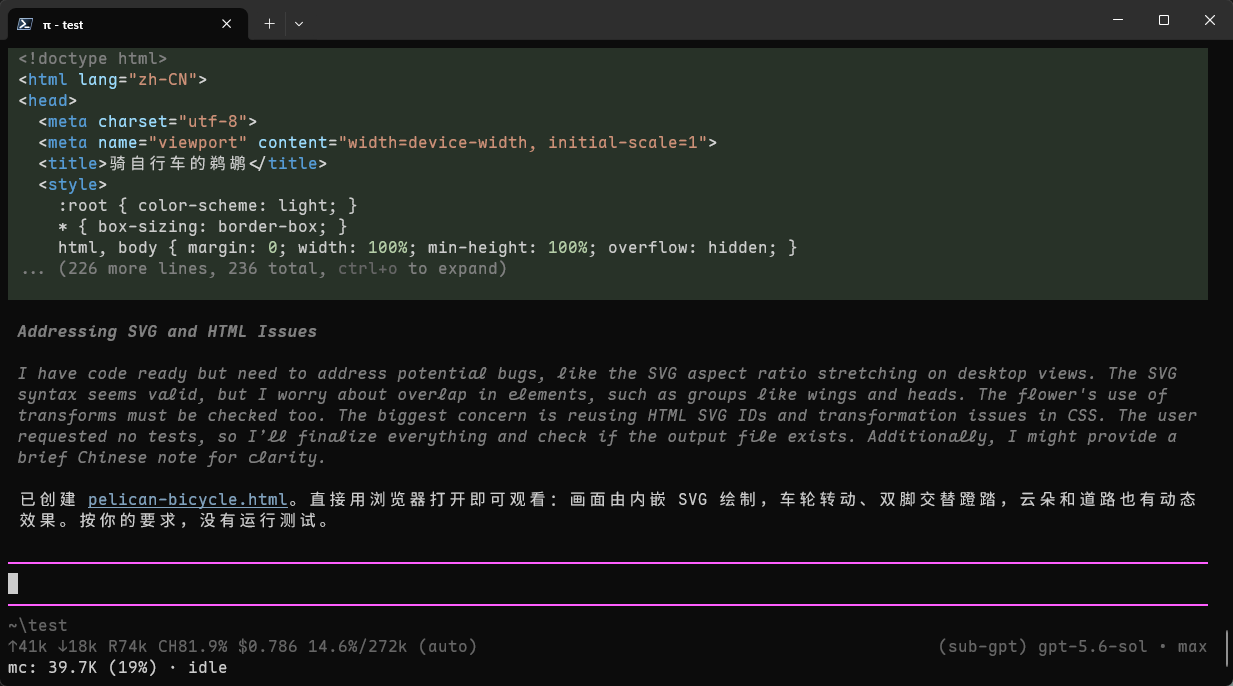Open the pelican-bicycle.html link
Image resolution: width=1233 pixels, height=686 pixels.
[x=188, y=499]
